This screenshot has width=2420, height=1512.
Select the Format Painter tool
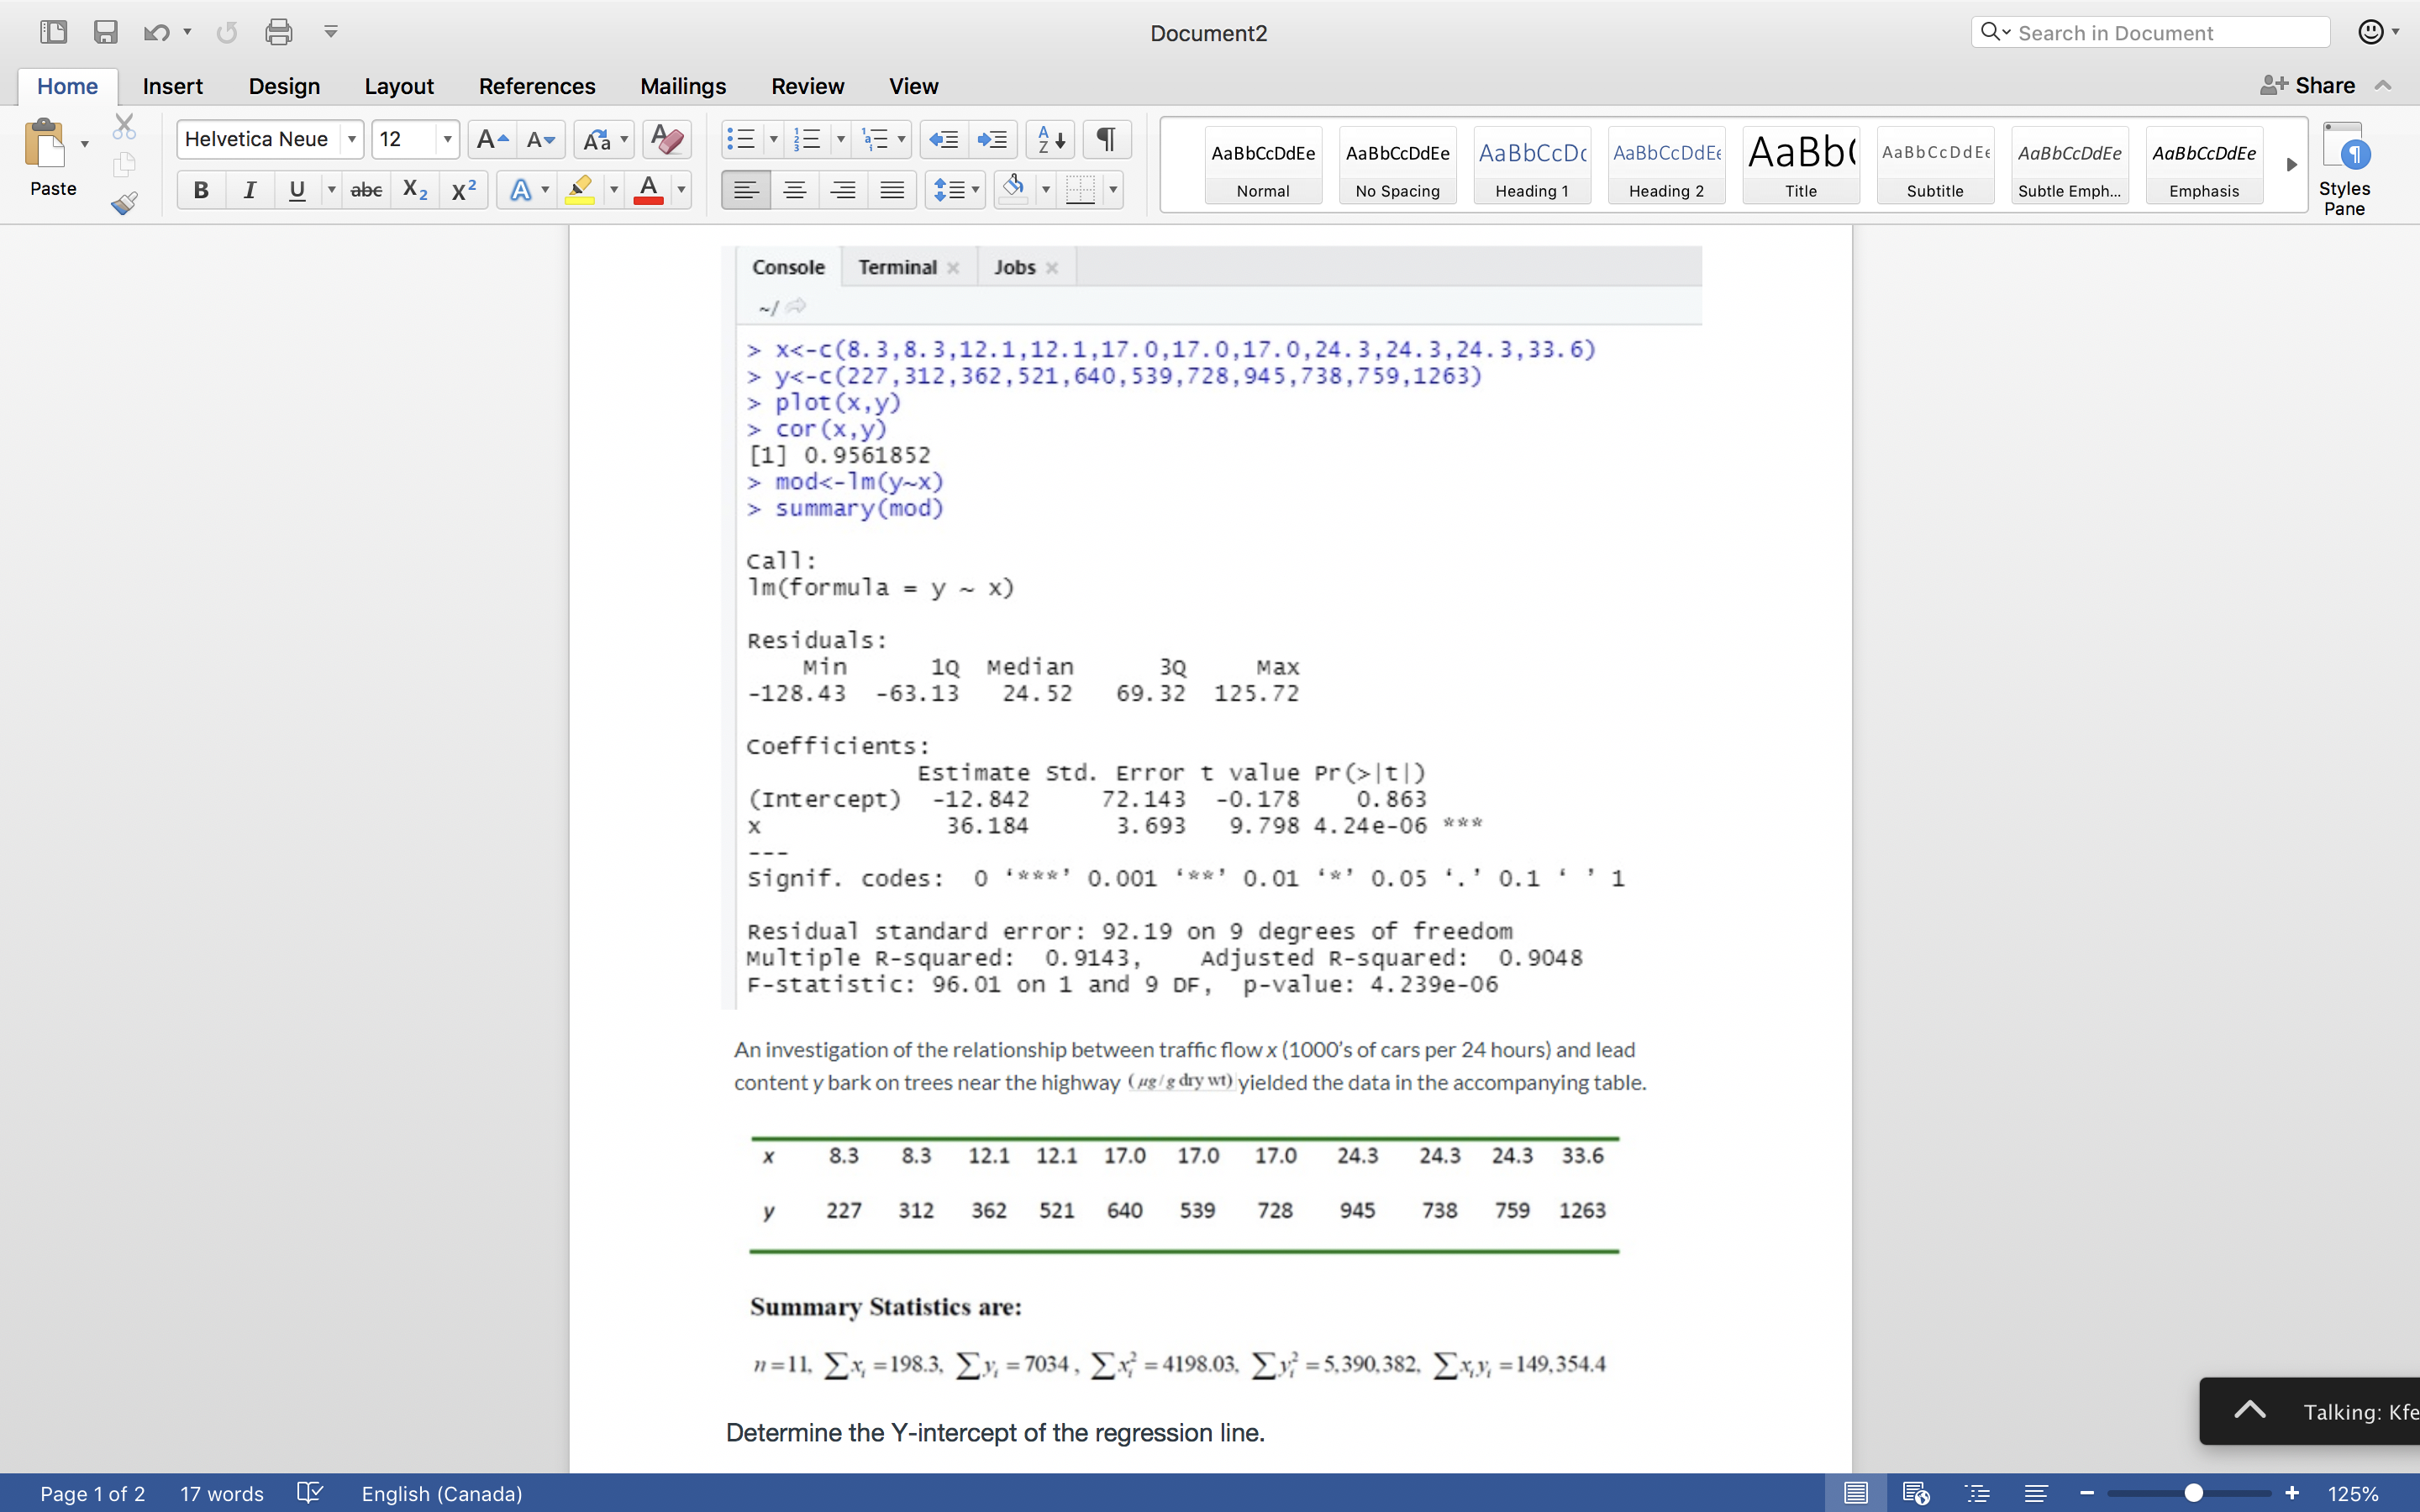pos(124,203)
